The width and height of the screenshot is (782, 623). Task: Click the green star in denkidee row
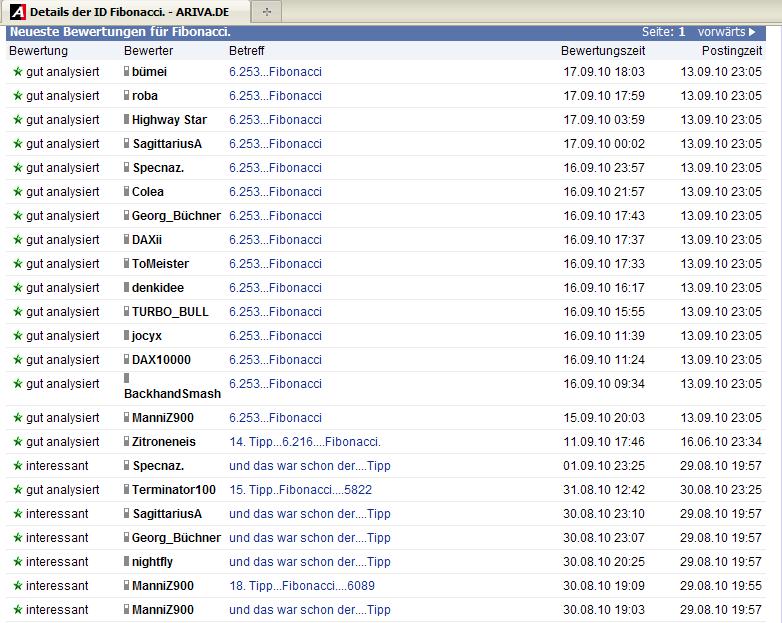click(17, 288)
